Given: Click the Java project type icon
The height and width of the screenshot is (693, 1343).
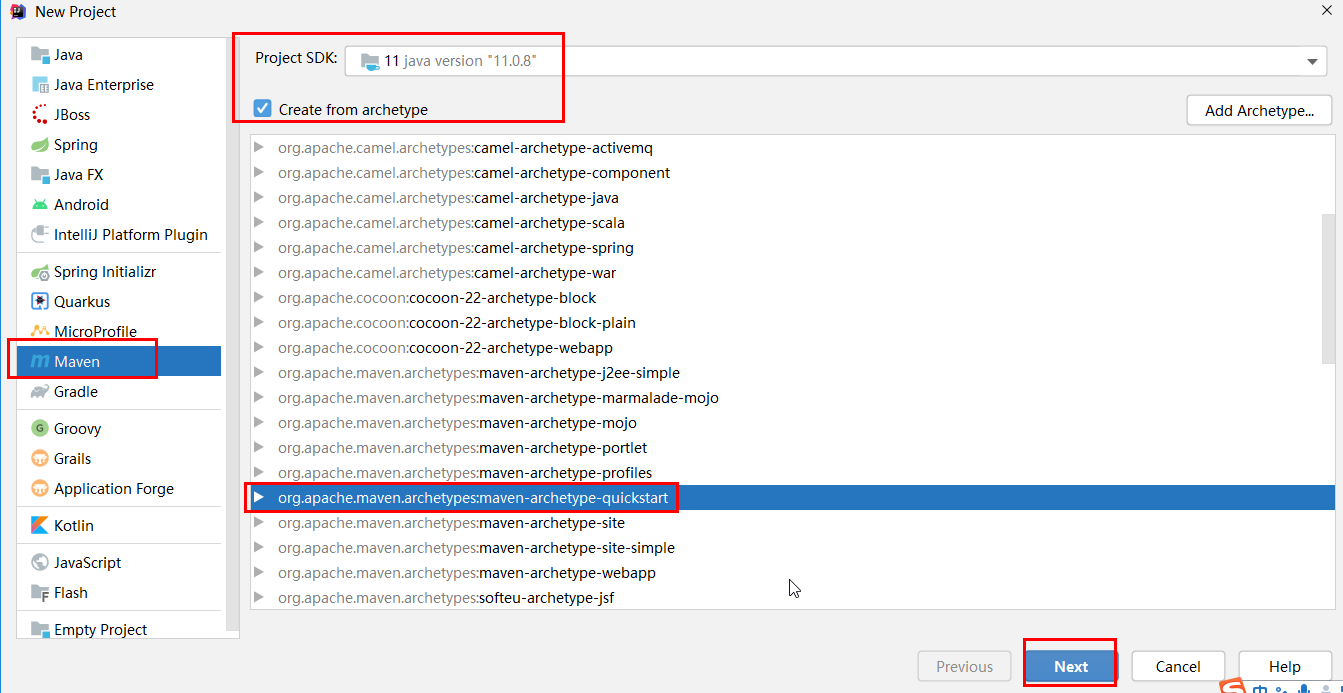Looking at the screenshot, I should click(40, 55).
